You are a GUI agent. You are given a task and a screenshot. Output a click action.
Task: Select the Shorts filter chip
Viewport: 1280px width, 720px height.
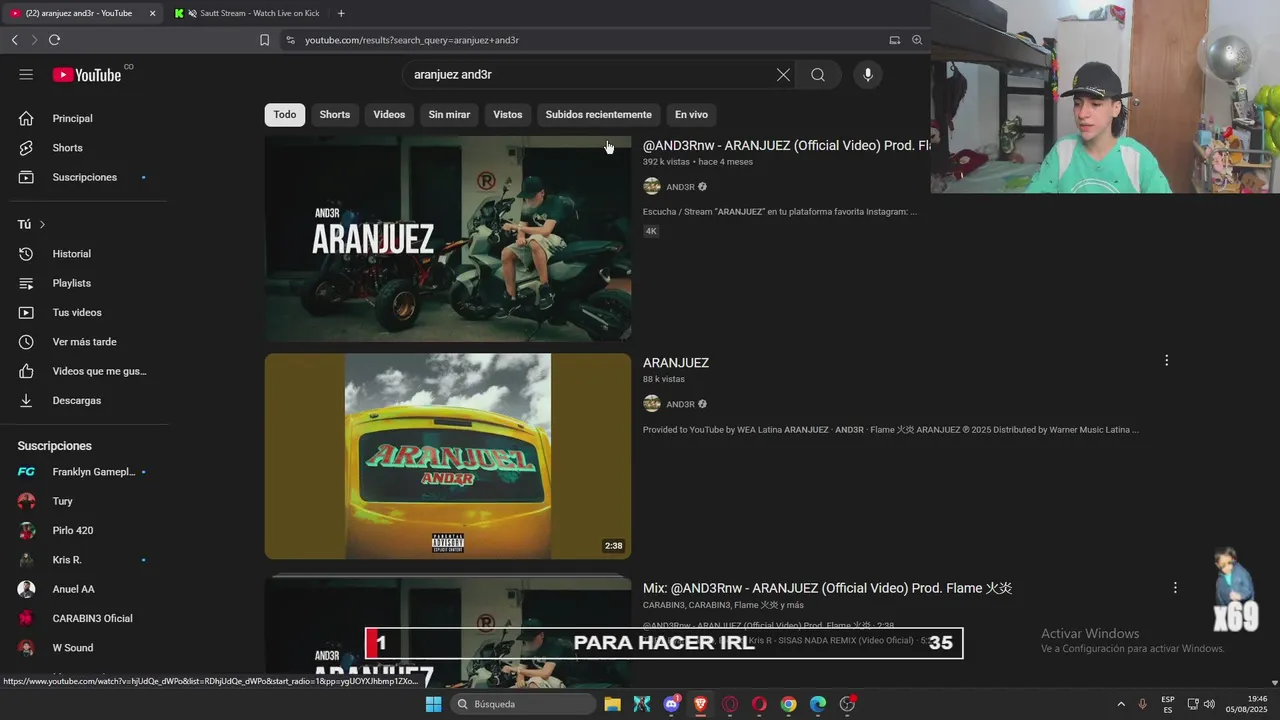335,114
